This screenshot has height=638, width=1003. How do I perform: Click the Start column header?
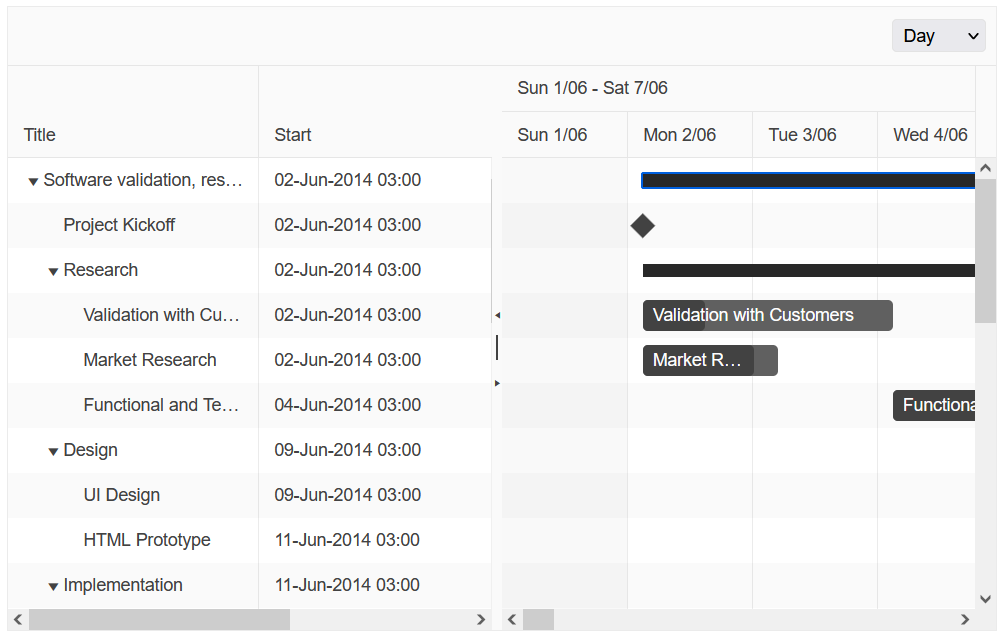pos(293,135)
